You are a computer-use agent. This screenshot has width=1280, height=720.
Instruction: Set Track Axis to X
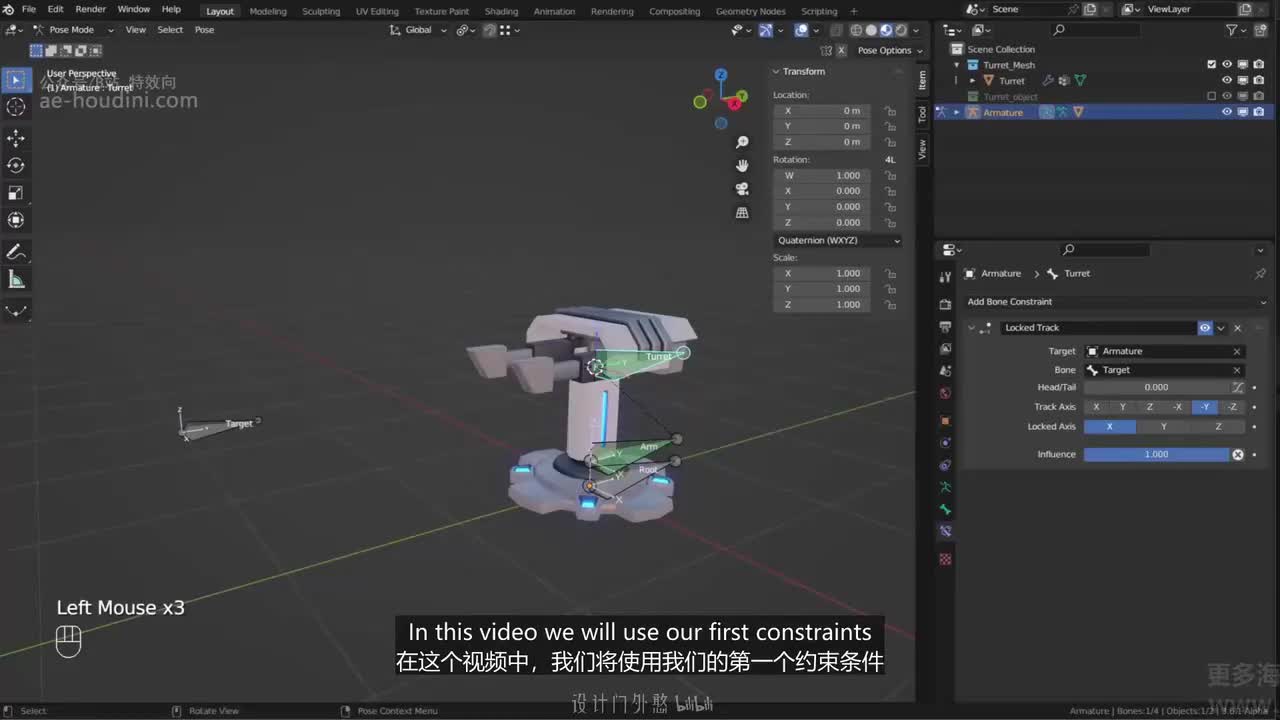(x=1096, y=407)
